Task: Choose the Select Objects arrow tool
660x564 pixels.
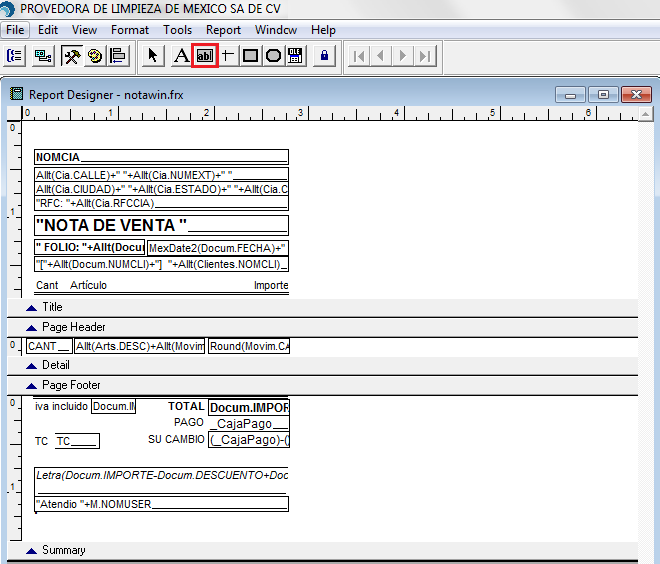Action: coord(153,56)
